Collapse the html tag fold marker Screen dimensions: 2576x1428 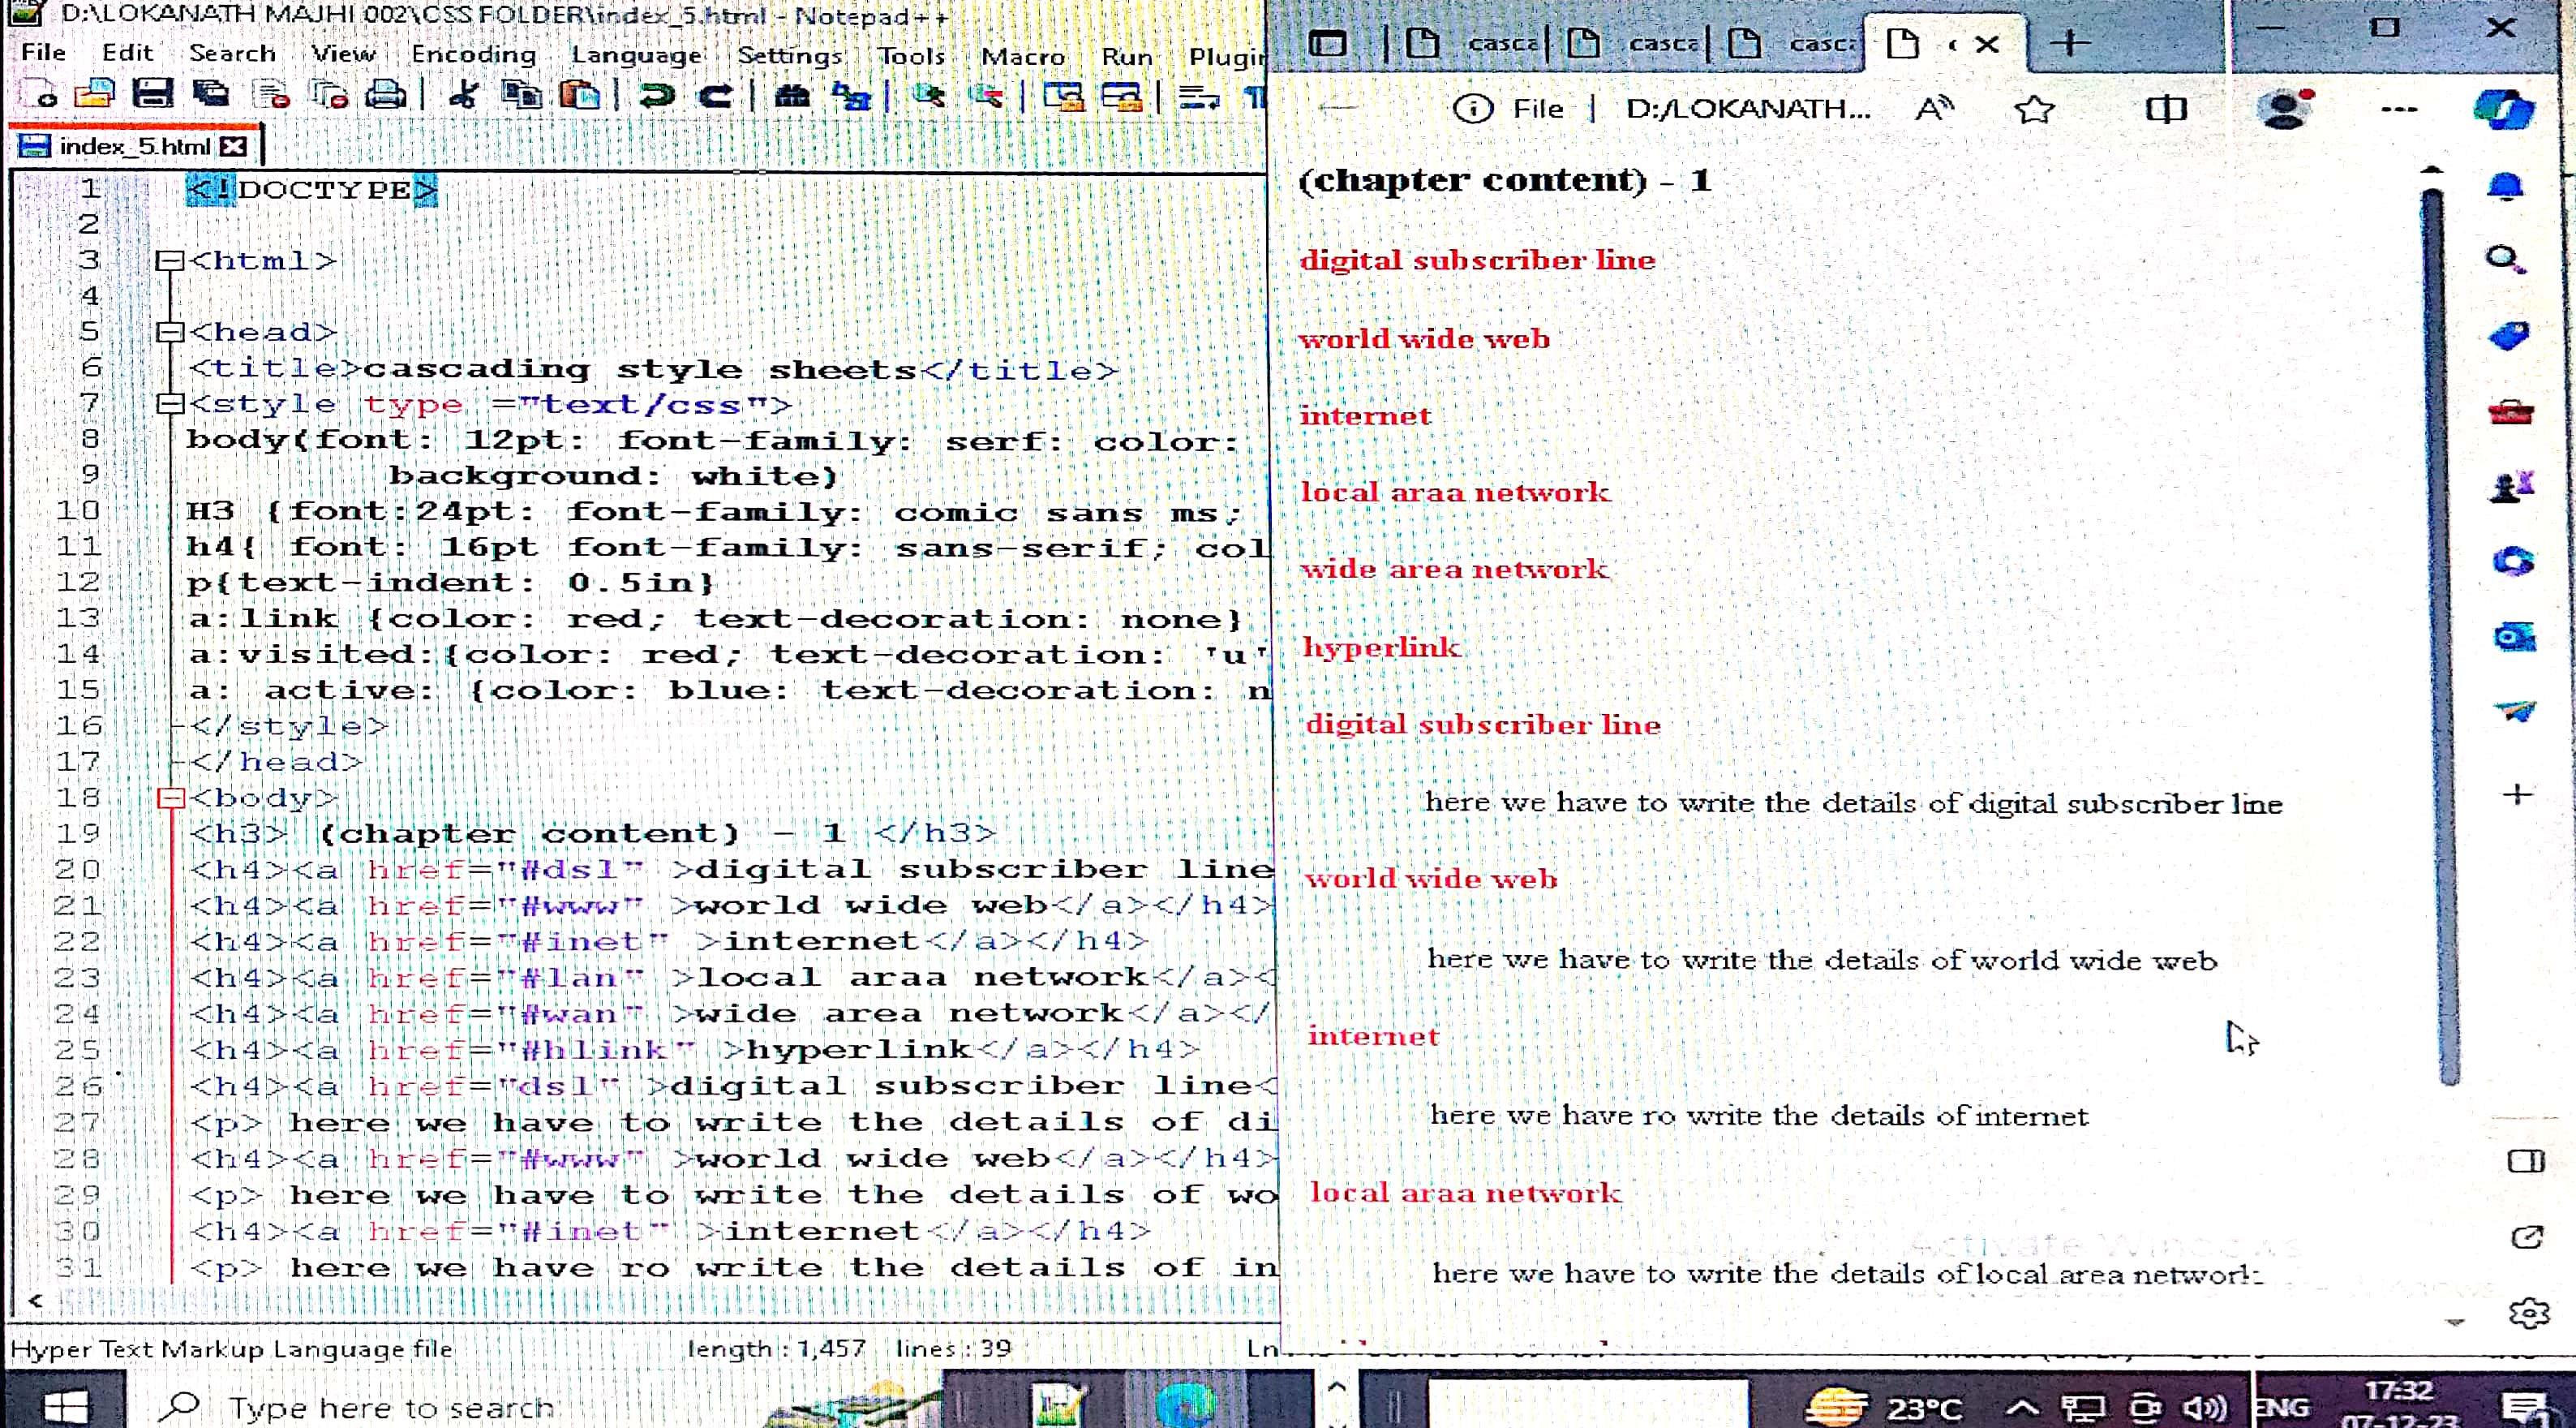coord(170,261)
